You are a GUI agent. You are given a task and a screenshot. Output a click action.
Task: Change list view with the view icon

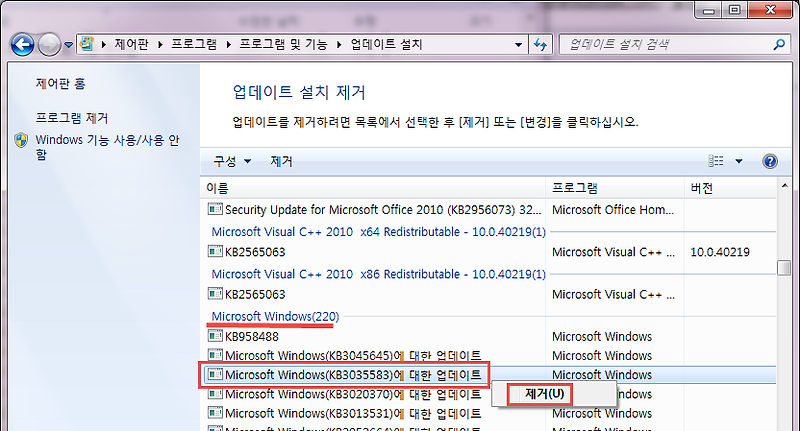coord(716,161)
